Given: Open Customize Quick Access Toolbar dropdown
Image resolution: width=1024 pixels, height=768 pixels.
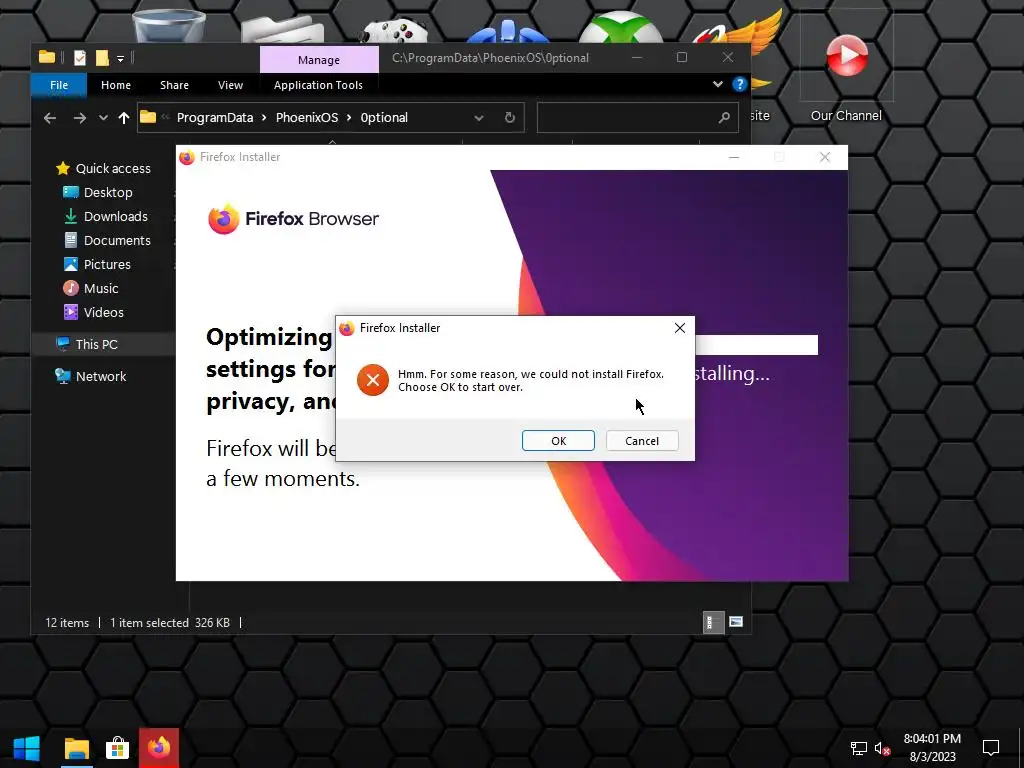Looking at the screenshot, I should click(120, 59).
